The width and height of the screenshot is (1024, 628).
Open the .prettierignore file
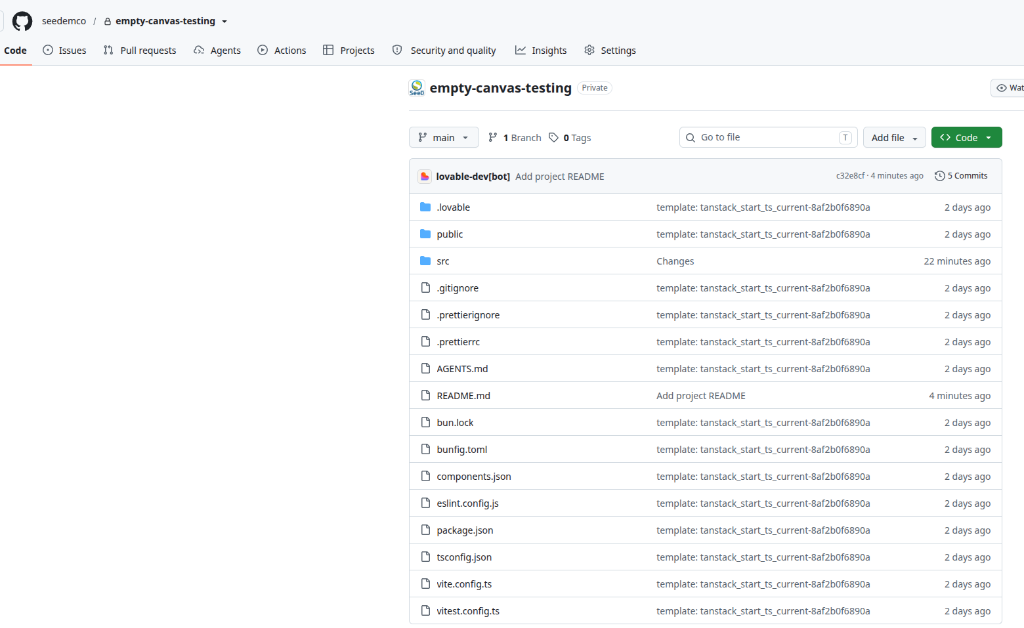coord(468,315)
